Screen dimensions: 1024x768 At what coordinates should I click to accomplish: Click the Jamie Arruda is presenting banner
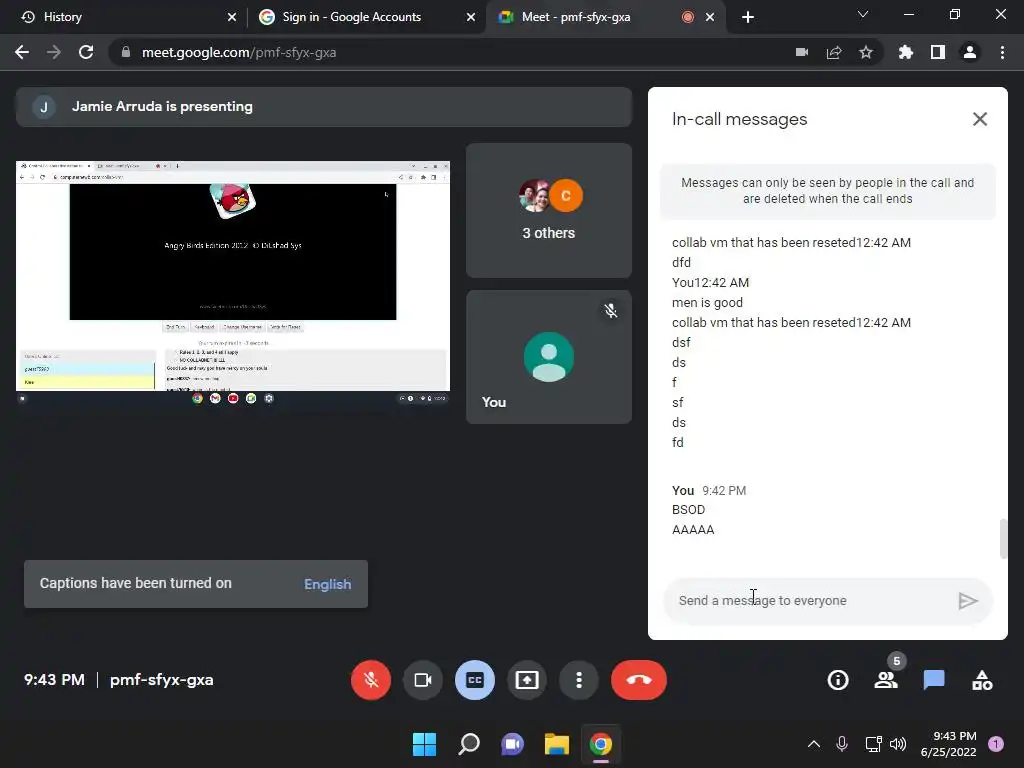(x=324, y=106)
